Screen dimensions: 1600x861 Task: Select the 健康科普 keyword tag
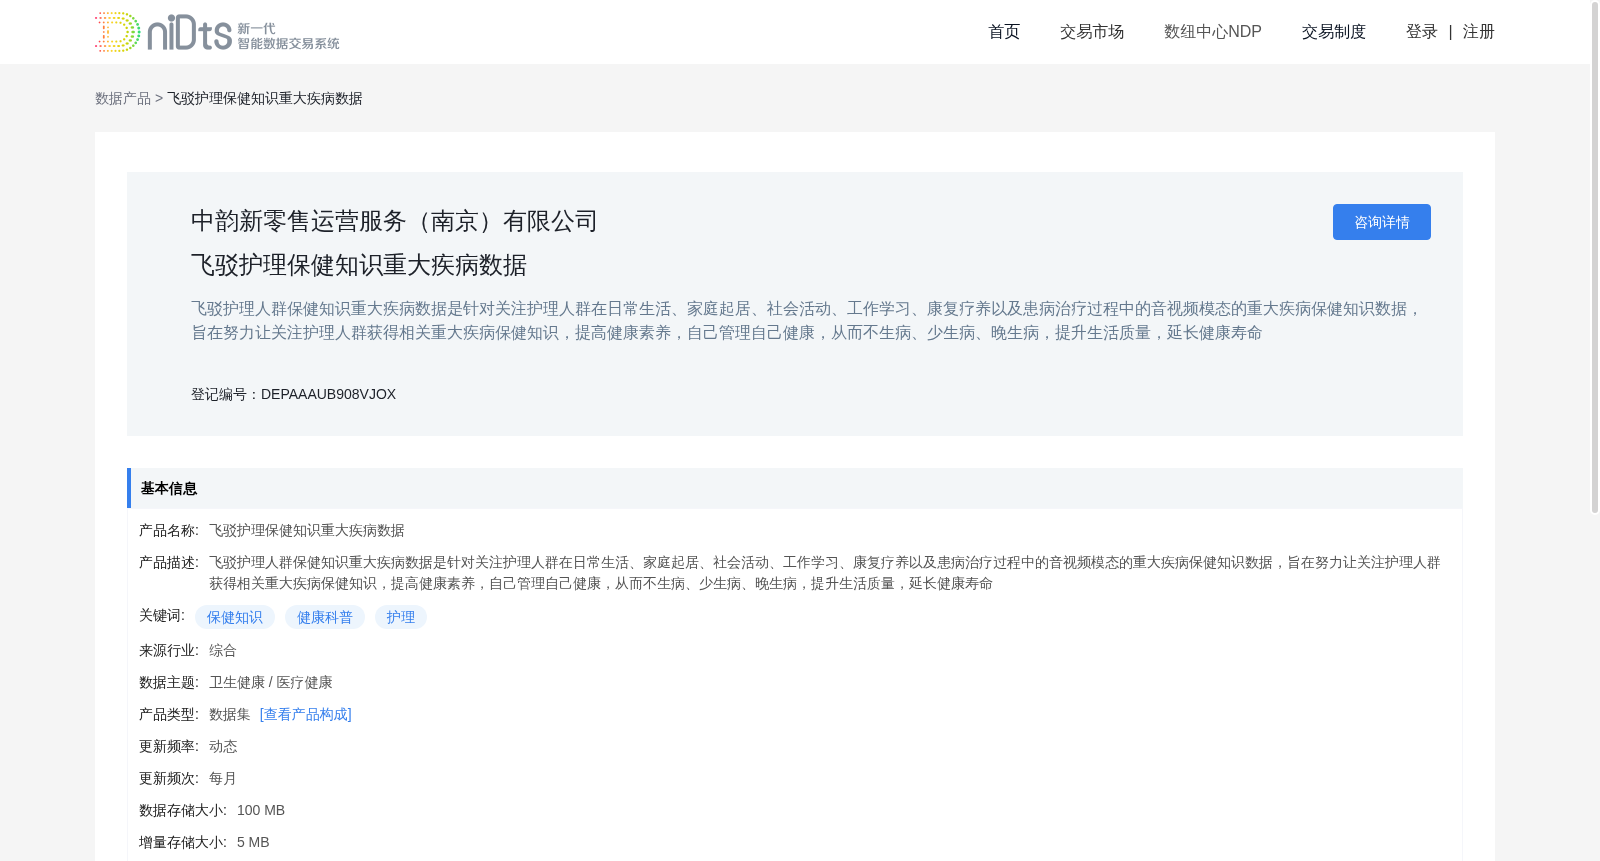tap(325, 617)
